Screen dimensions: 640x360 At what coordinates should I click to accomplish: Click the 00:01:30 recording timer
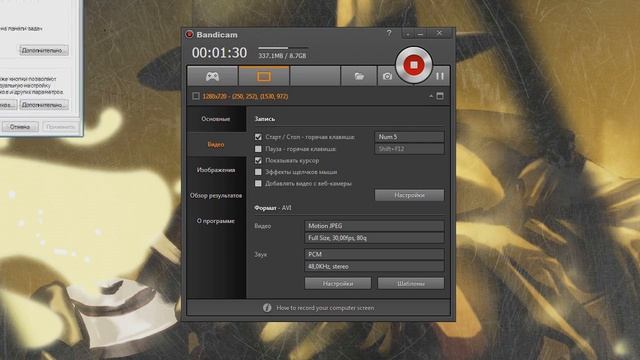pyautogui.click(x=219, y=53)
